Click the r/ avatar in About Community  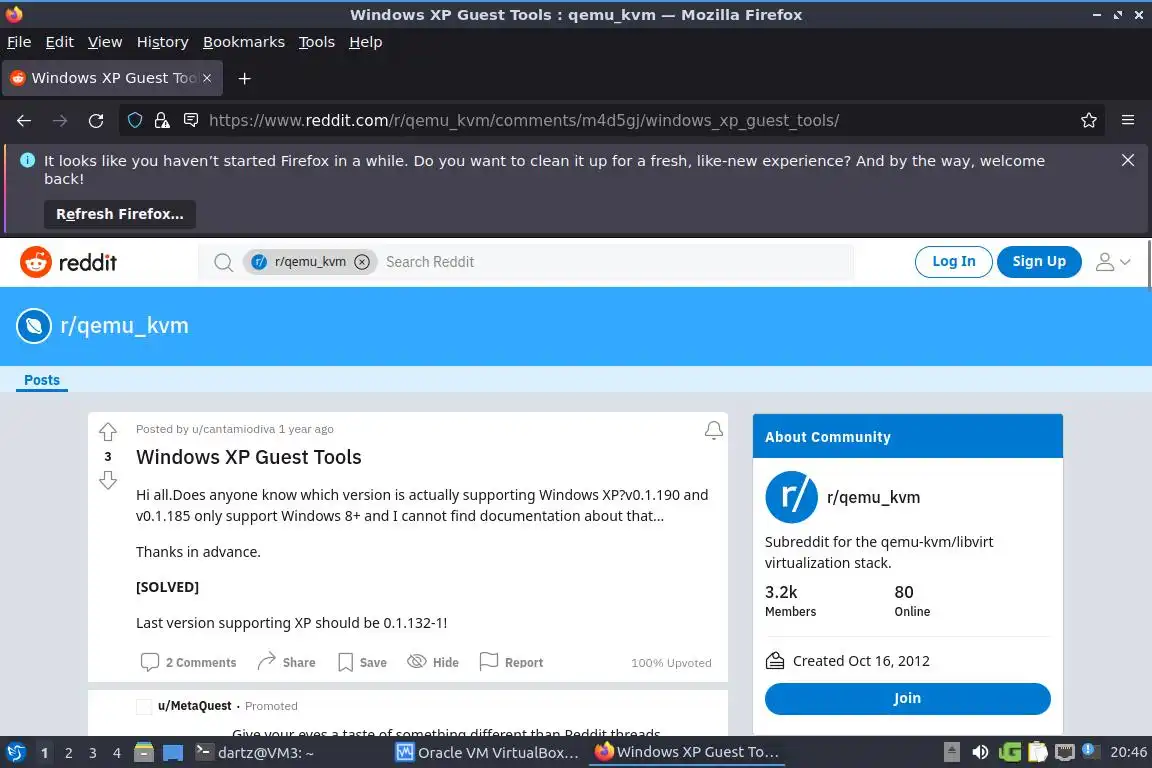(x=791, y=497)
